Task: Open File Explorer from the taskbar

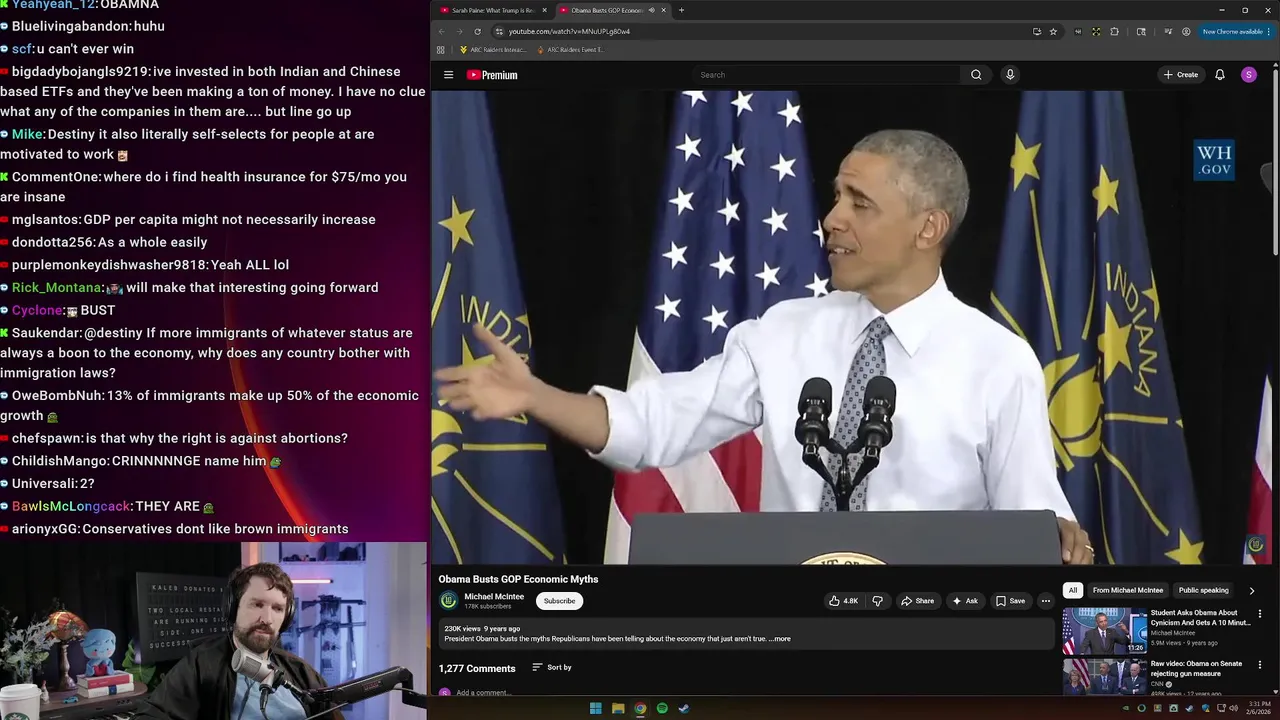Action: pyautogui.click(x=618, y=708)
